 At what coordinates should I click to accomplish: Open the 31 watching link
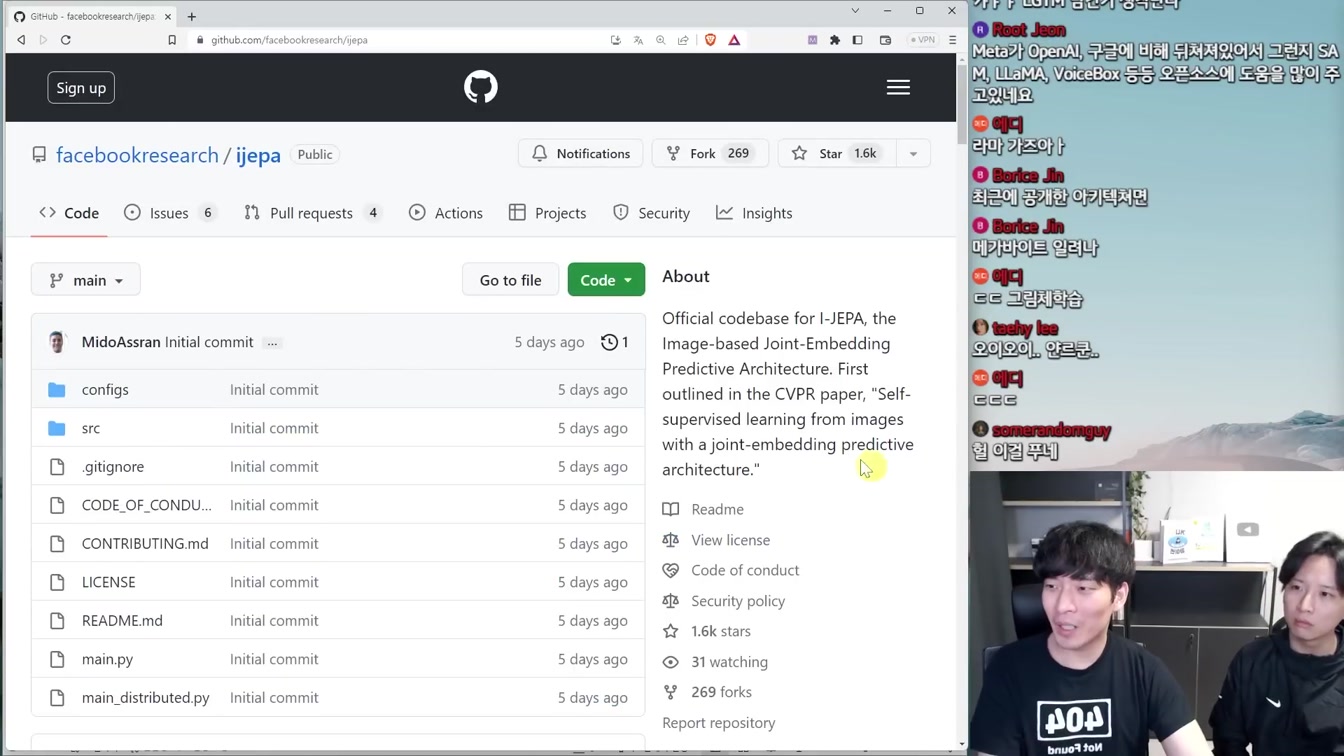click(729, 662)
